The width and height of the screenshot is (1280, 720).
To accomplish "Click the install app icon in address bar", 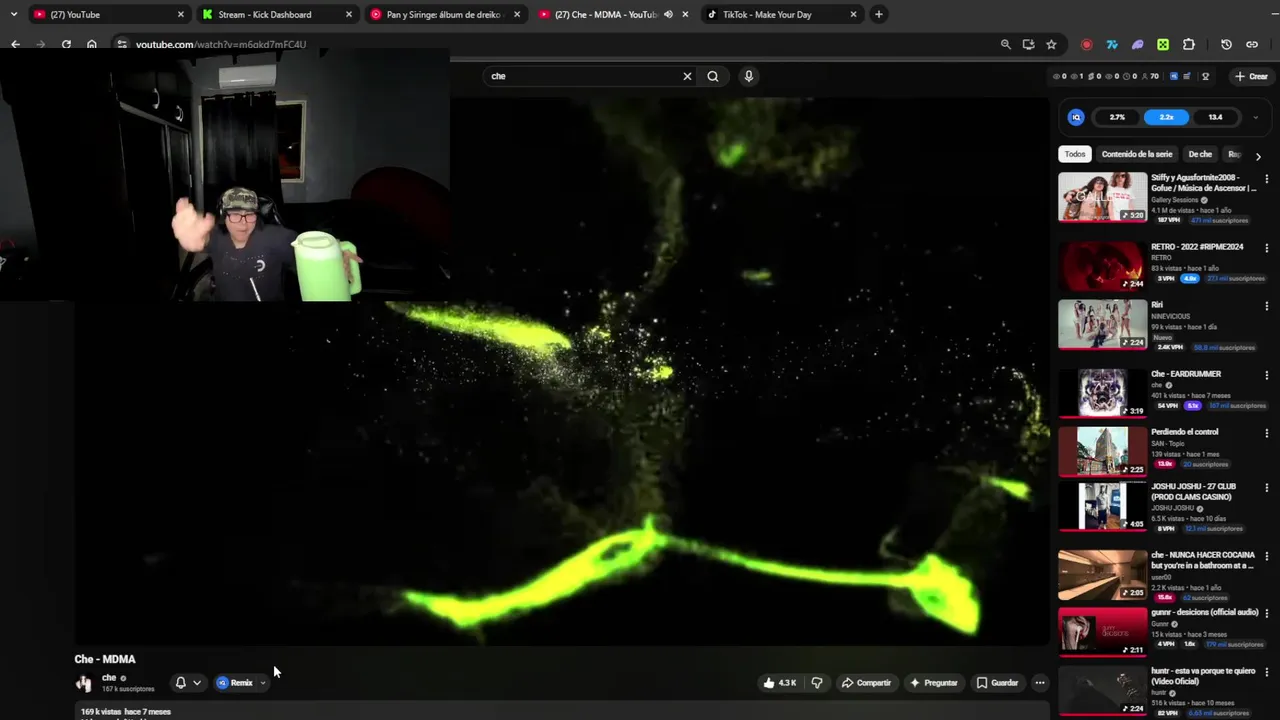I will pos(1028,44).
